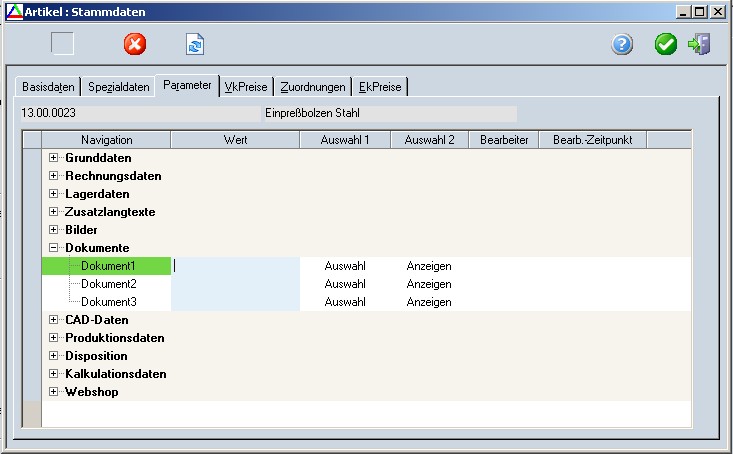This screenshot has width=733, height=454.
Task: Collapse the Dokumente tree node
Action: [54, 248]
